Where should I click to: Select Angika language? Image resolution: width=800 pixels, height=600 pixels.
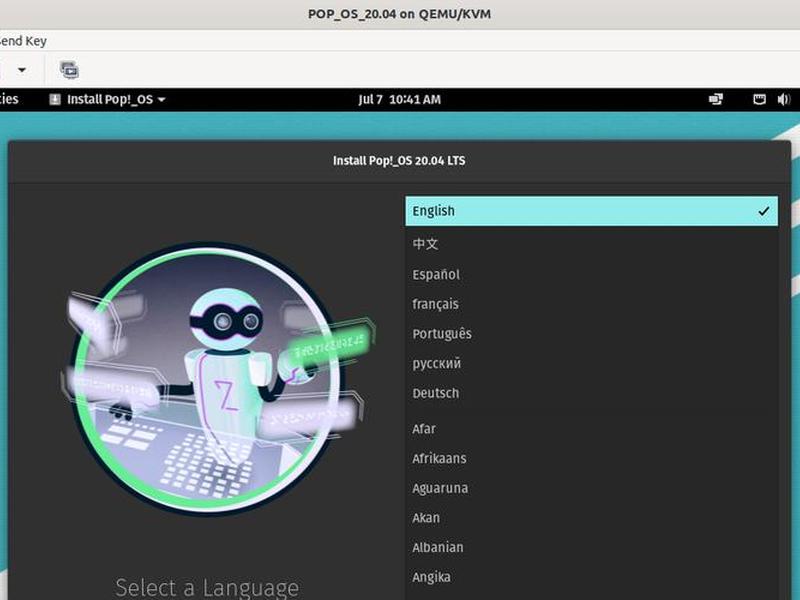coord(591,577)
